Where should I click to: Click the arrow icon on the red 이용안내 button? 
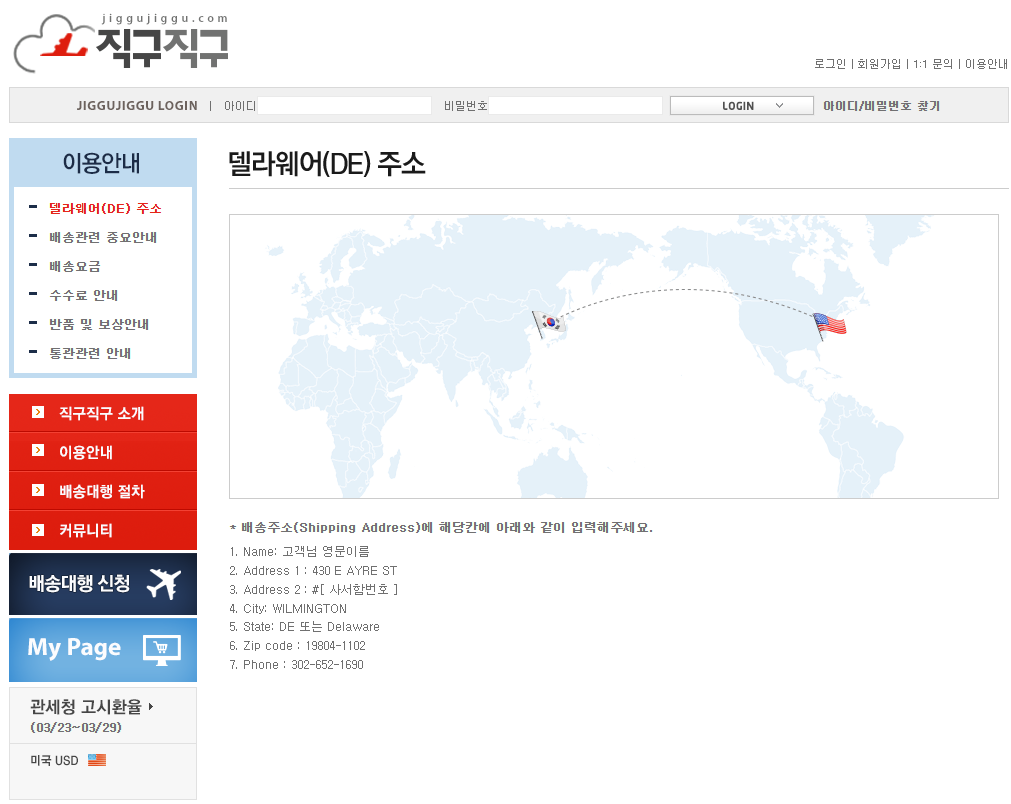click(x=37, y=450)
